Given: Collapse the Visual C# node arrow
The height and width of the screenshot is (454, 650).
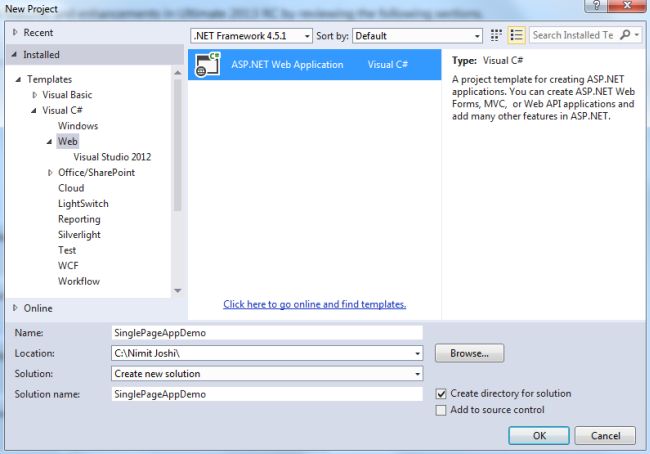Looking at the screenshot, I should click(x=34, y=110).
